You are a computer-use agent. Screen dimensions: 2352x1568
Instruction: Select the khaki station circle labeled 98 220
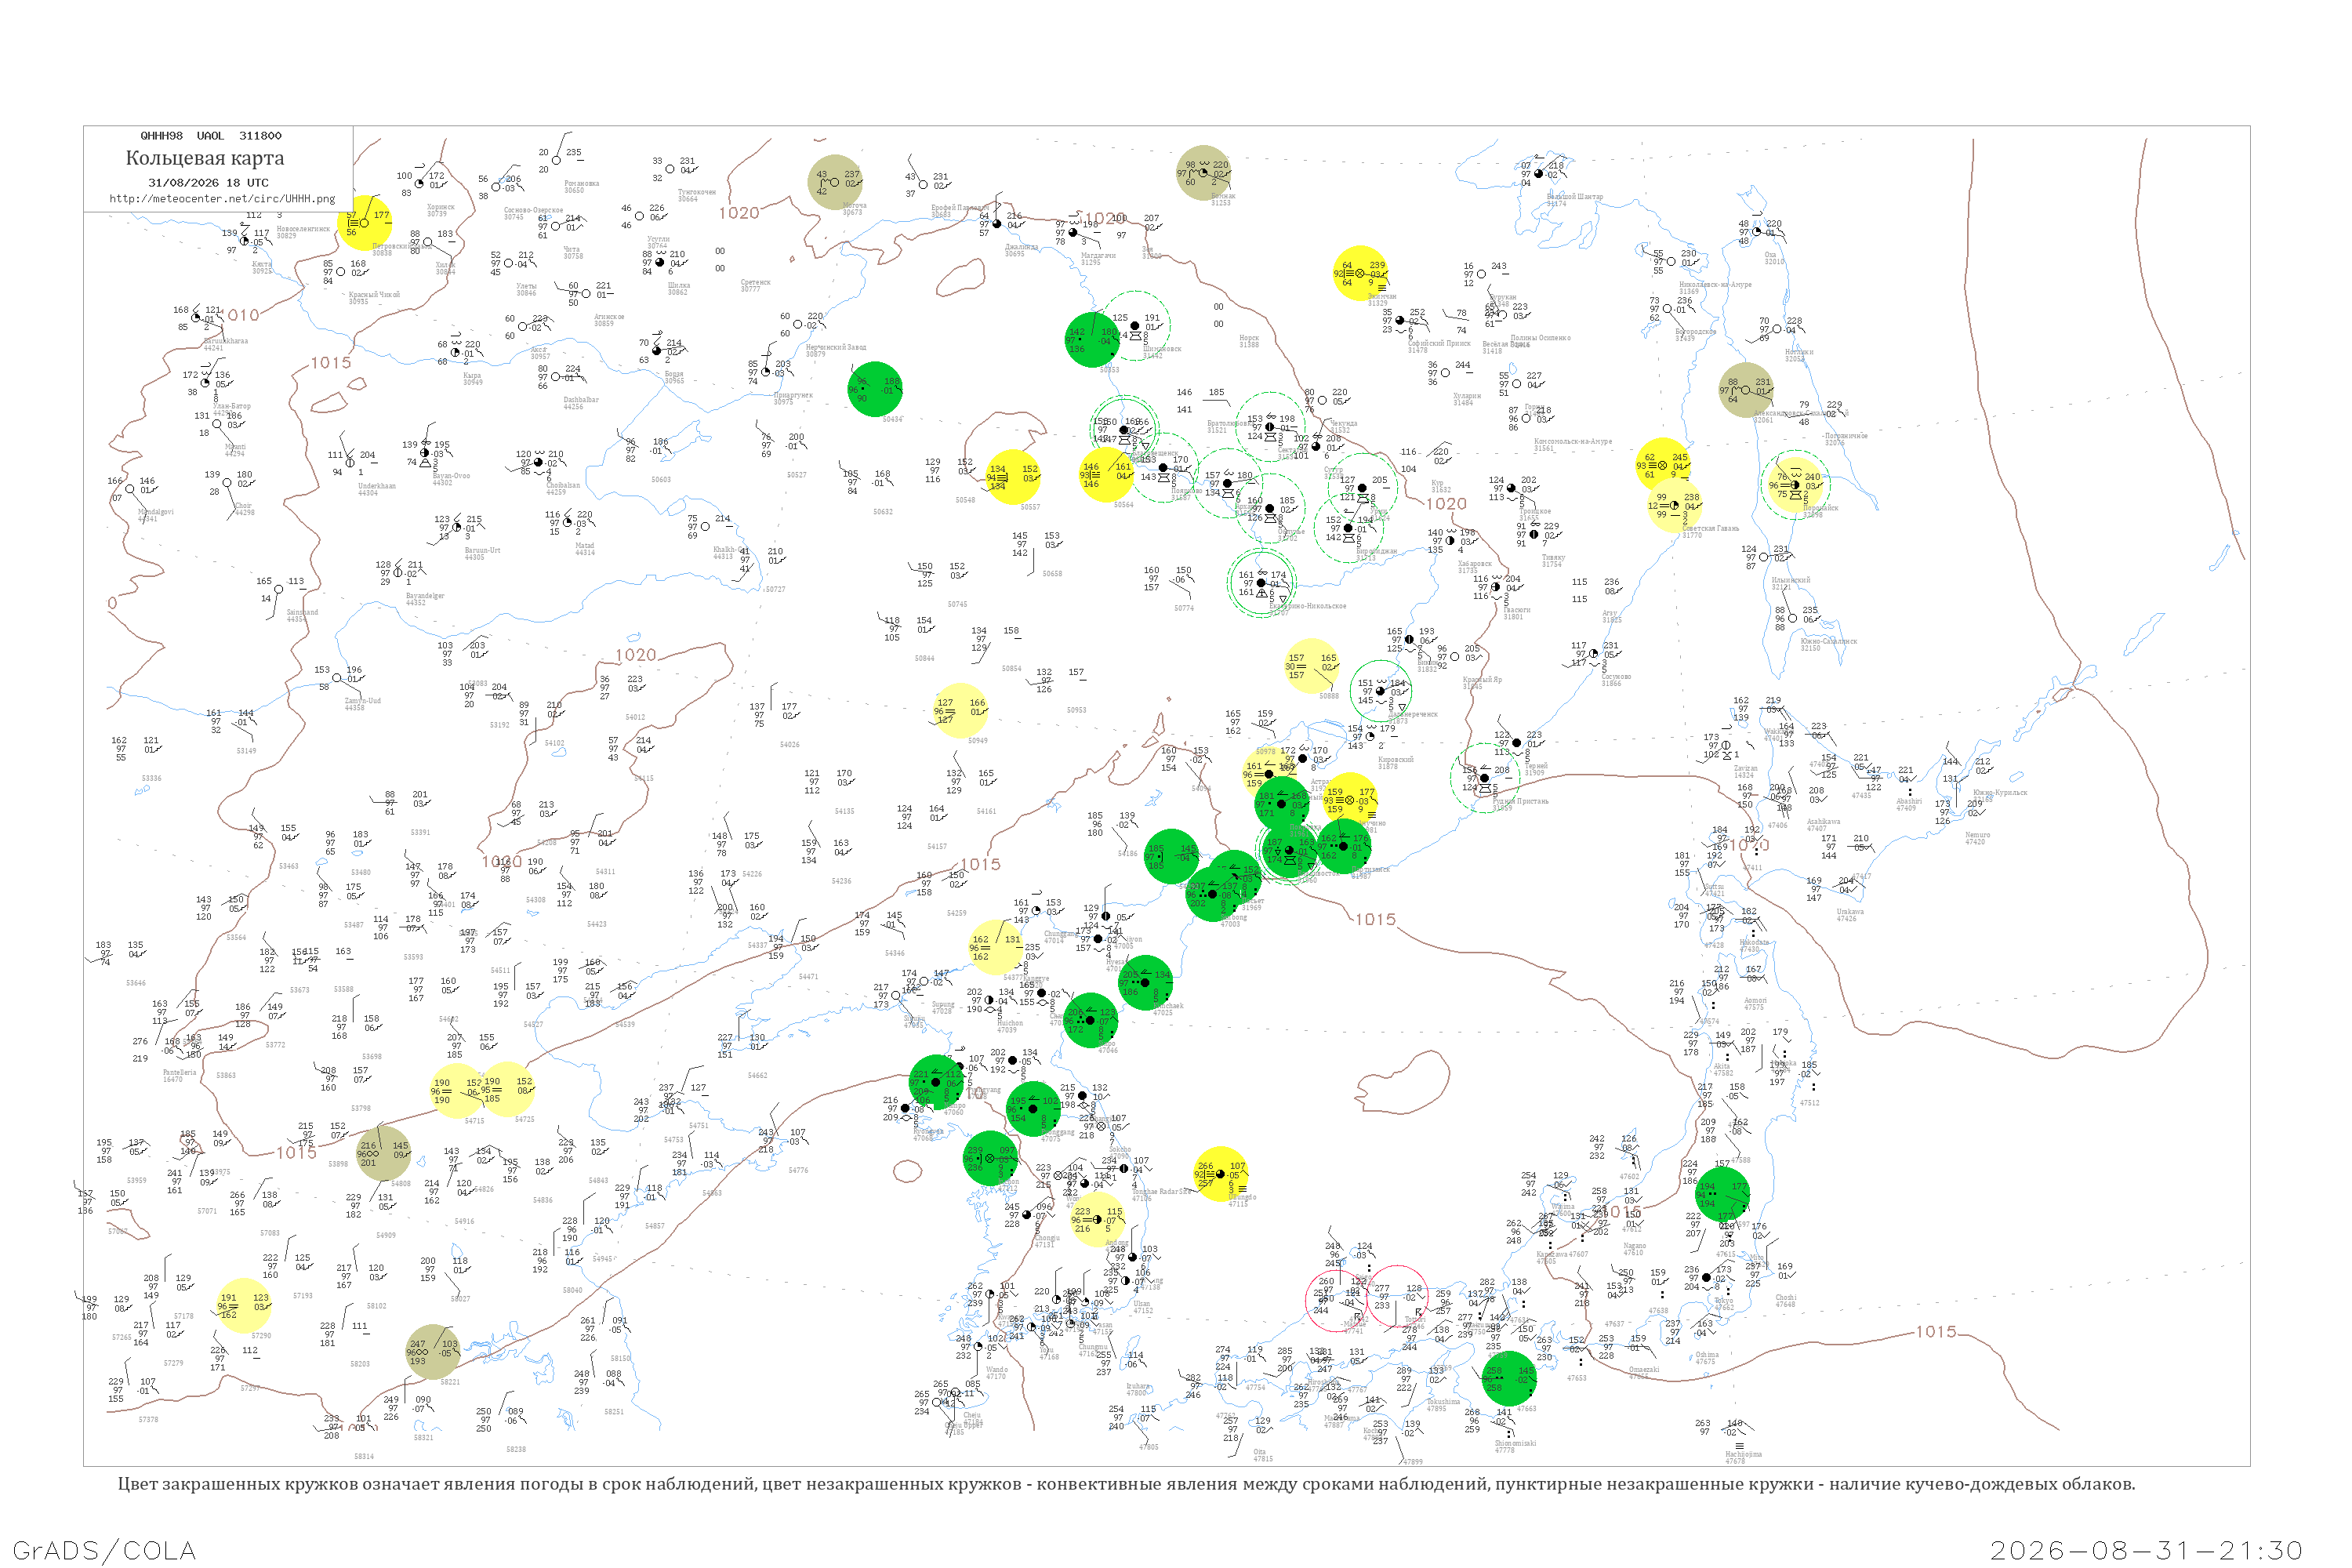(x=1203, y=173)
